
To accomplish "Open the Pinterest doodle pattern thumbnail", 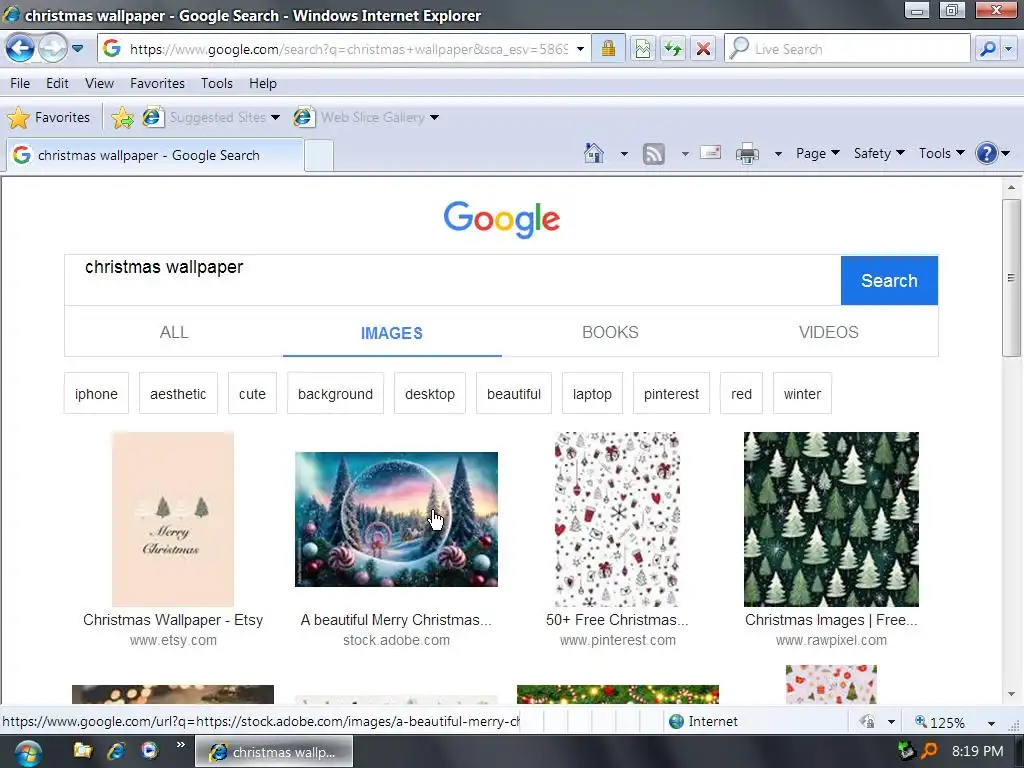I will tap(617, 519).
